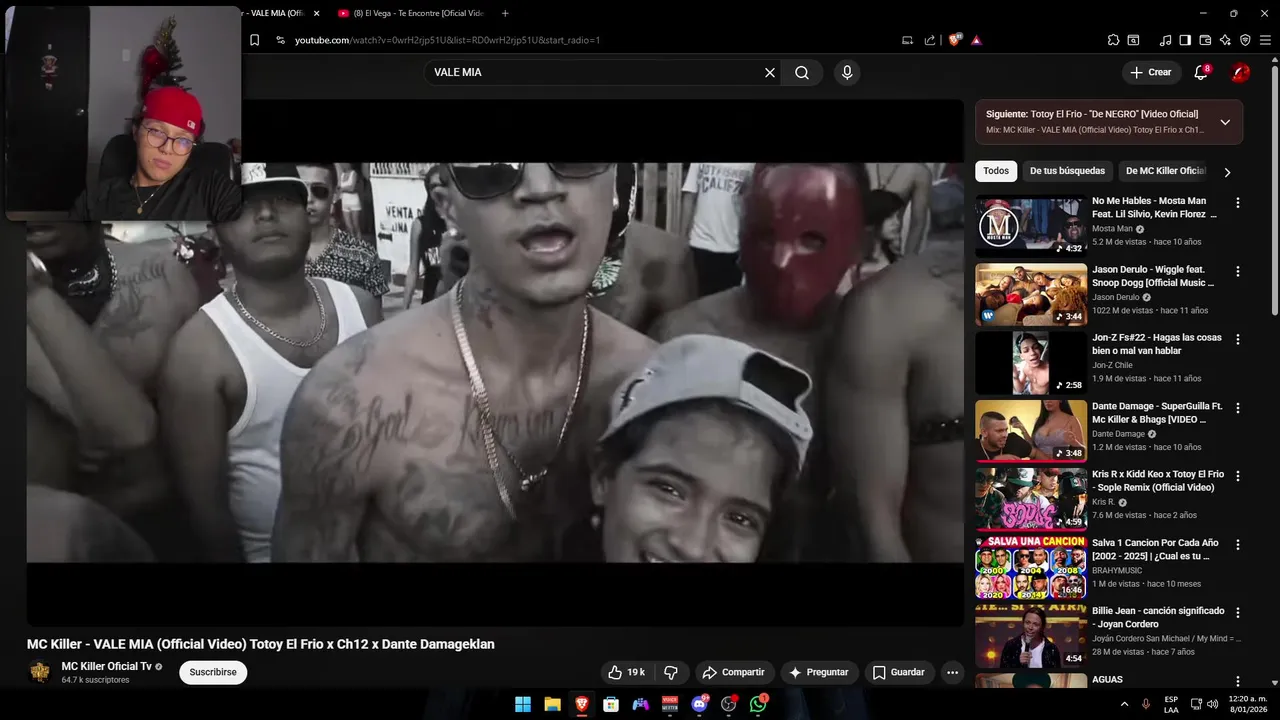Image resolution: width=1280 pixels, height=720 pixels.
Task: Open WhatsApp from taskbar
Action: tap(758, 704)
